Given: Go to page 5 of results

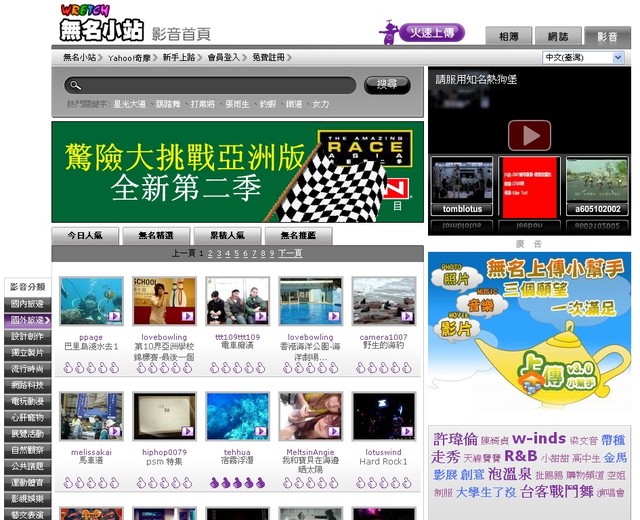Looking at the screenshot, I should 236,253.
